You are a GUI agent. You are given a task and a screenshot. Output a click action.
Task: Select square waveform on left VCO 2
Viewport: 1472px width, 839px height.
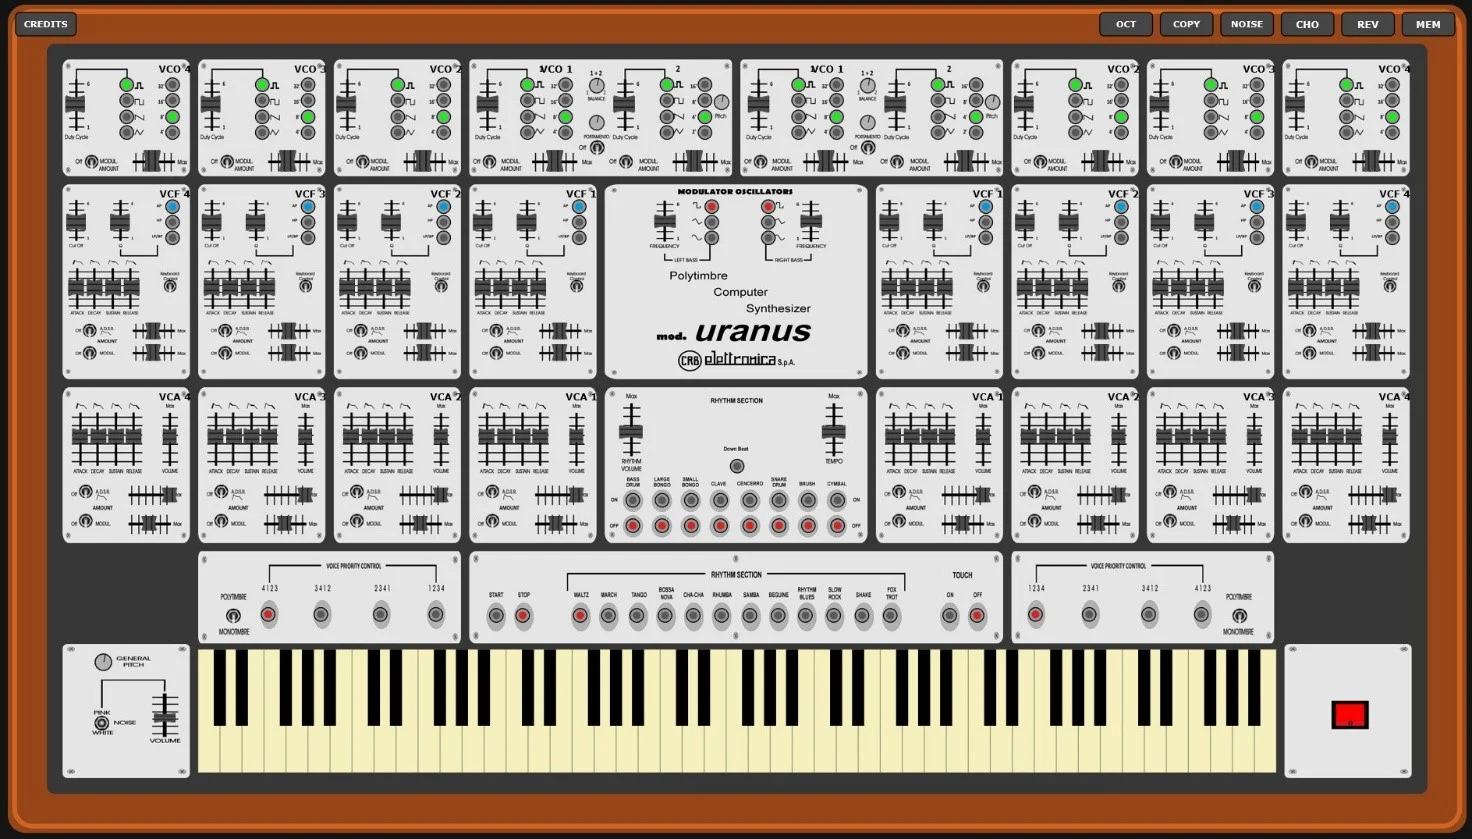(398, 101)
